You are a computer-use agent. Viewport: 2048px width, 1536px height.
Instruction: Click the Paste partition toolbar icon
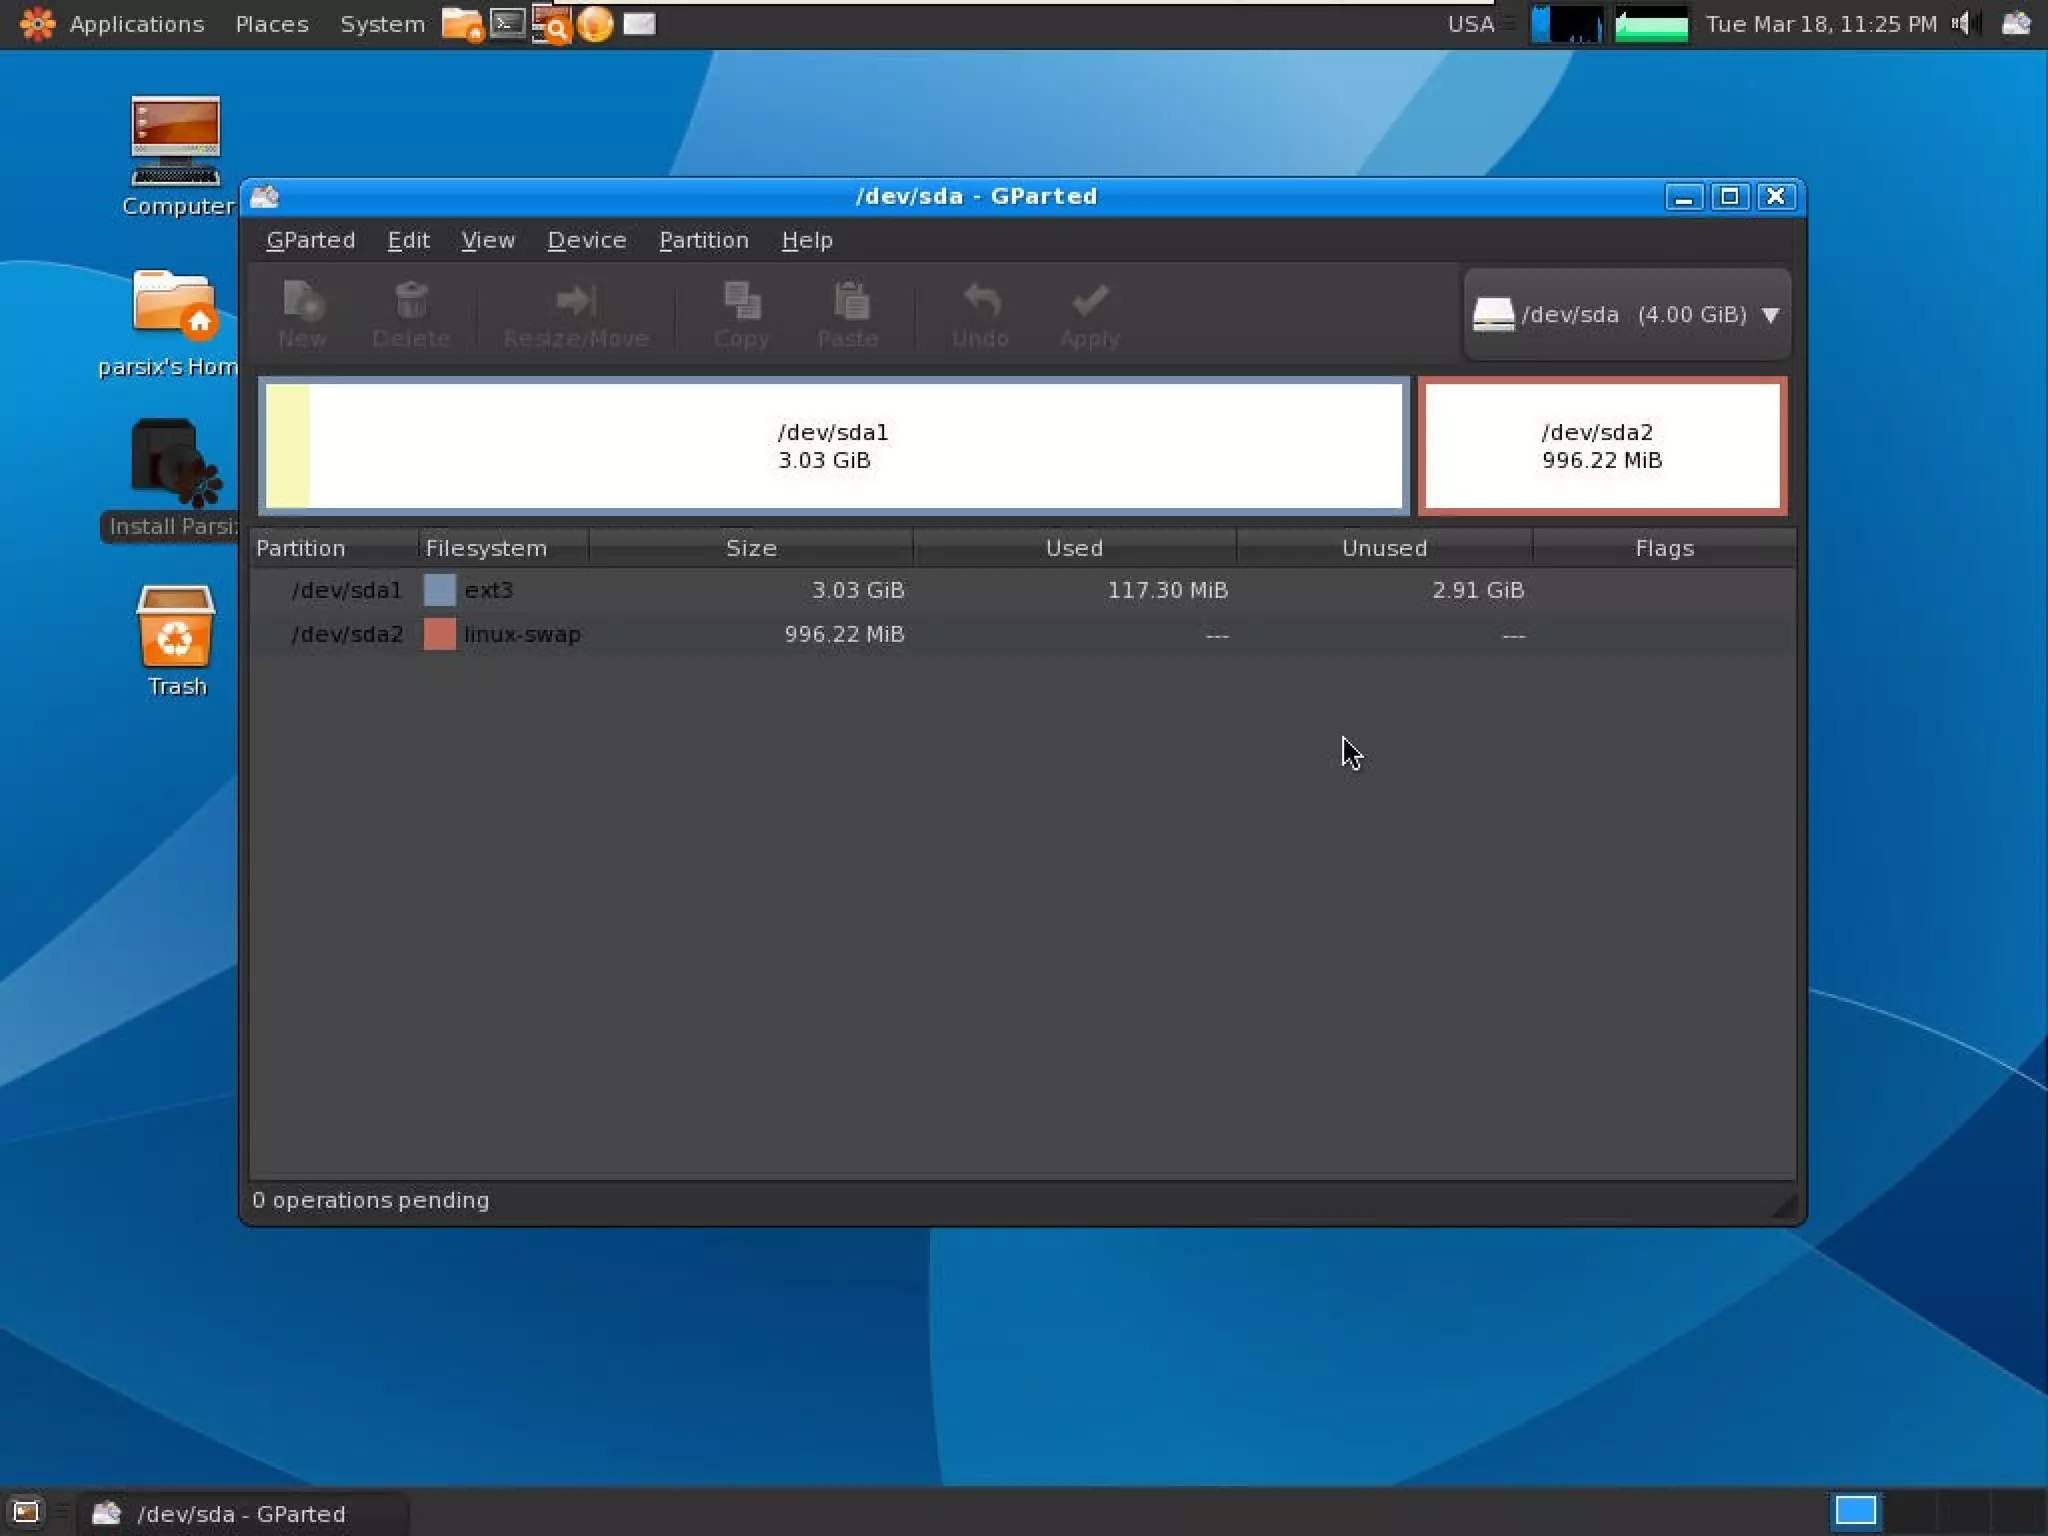pyautogui.click(x=848, y=313)
